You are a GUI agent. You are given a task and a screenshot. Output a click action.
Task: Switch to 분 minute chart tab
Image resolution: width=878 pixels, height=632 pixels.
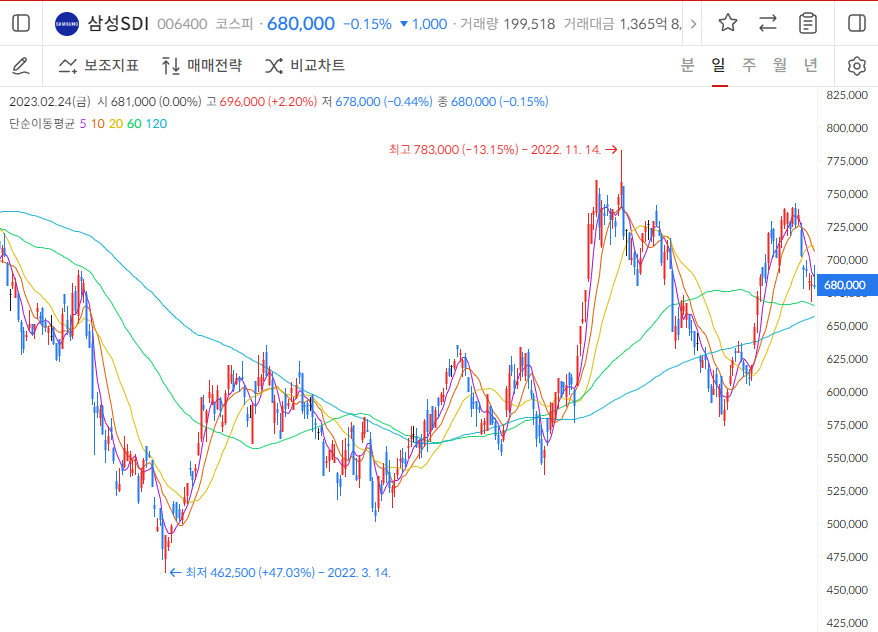[688, 65]
